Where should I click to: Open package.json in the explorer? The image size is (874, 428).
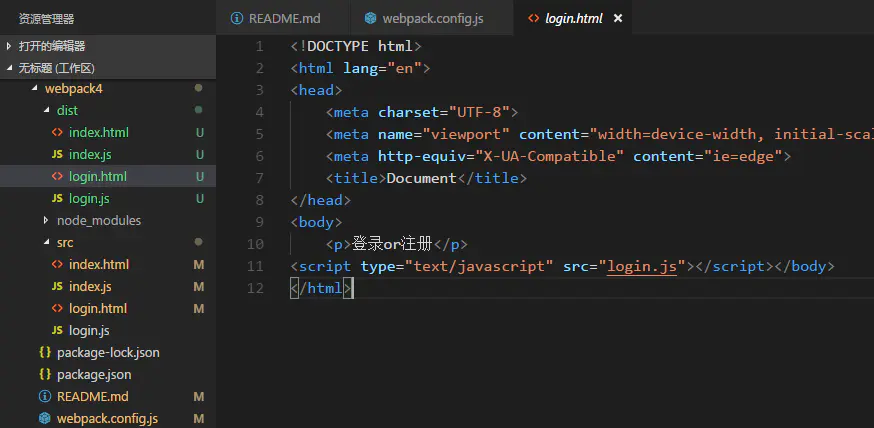[x=108, y=374]
